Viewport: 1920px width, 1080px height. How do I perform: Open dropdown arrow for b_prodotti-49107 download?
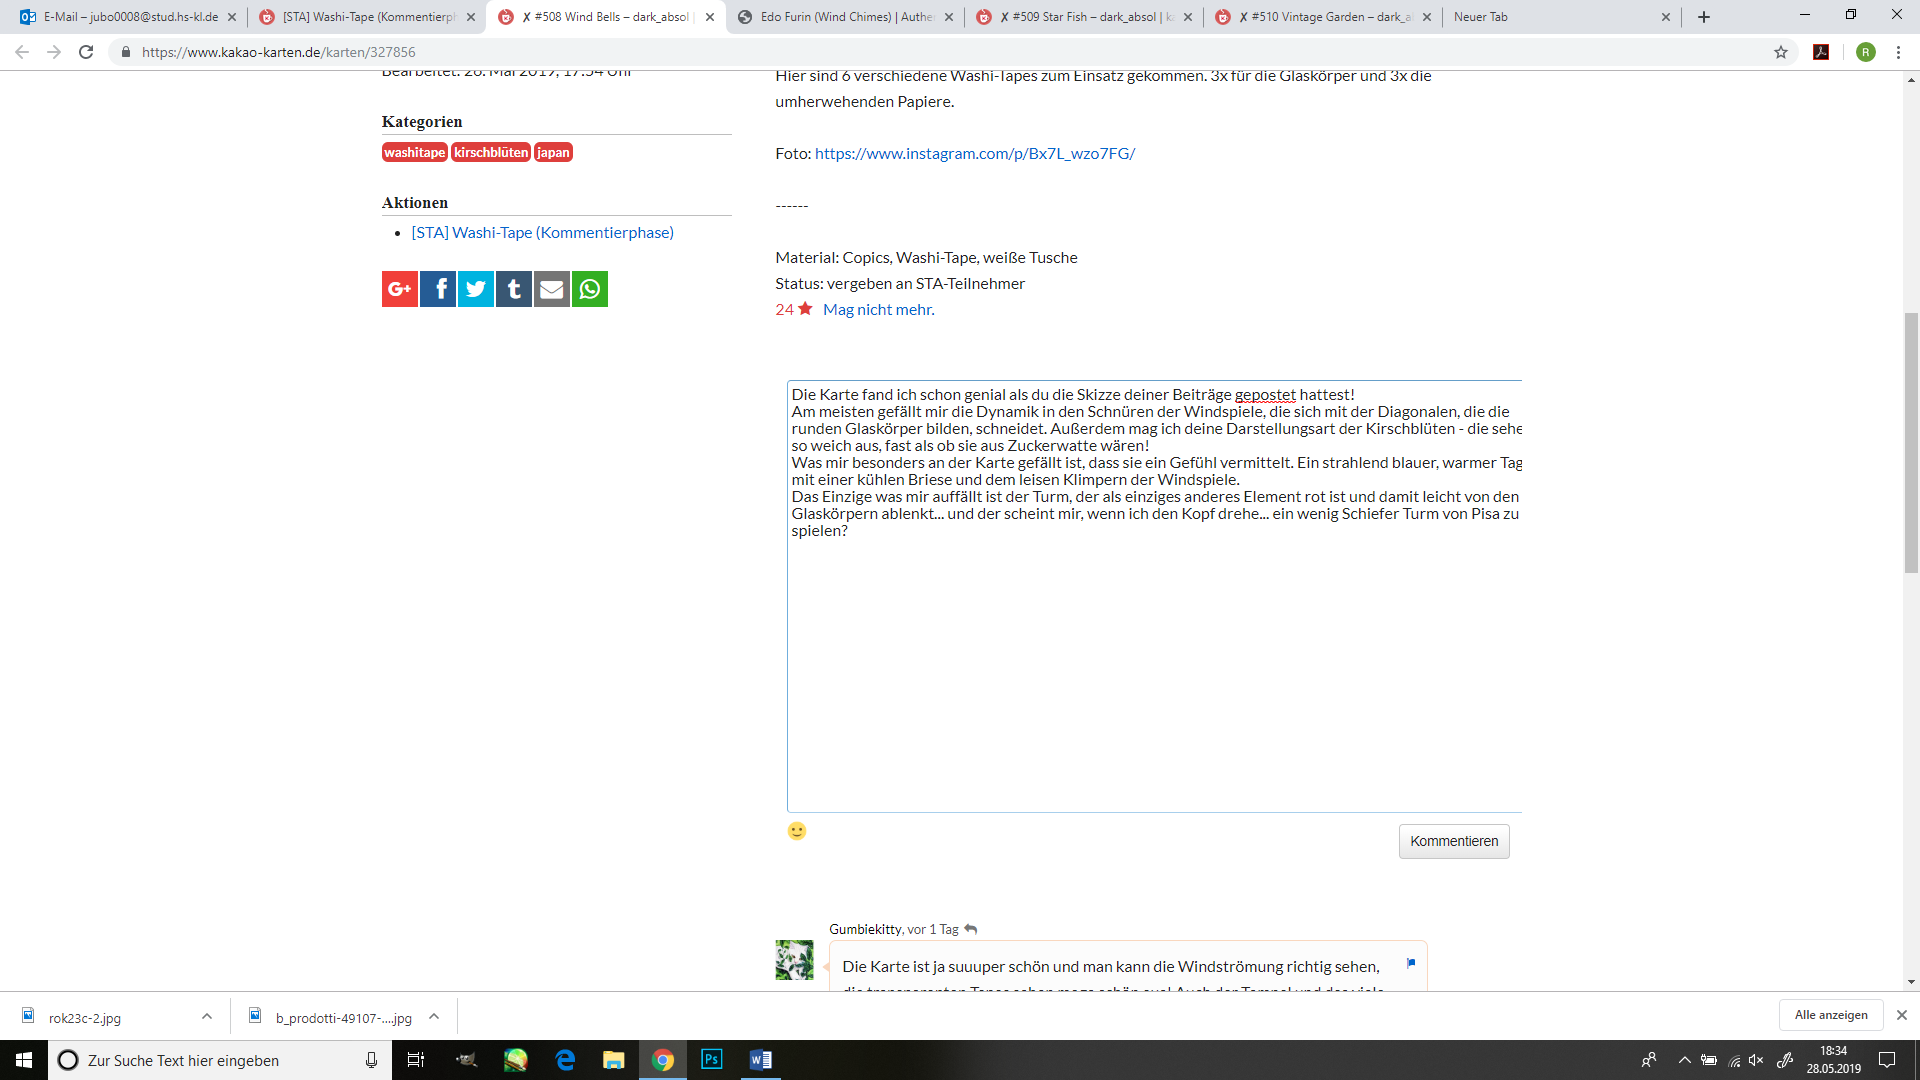tap(434, 1016)
